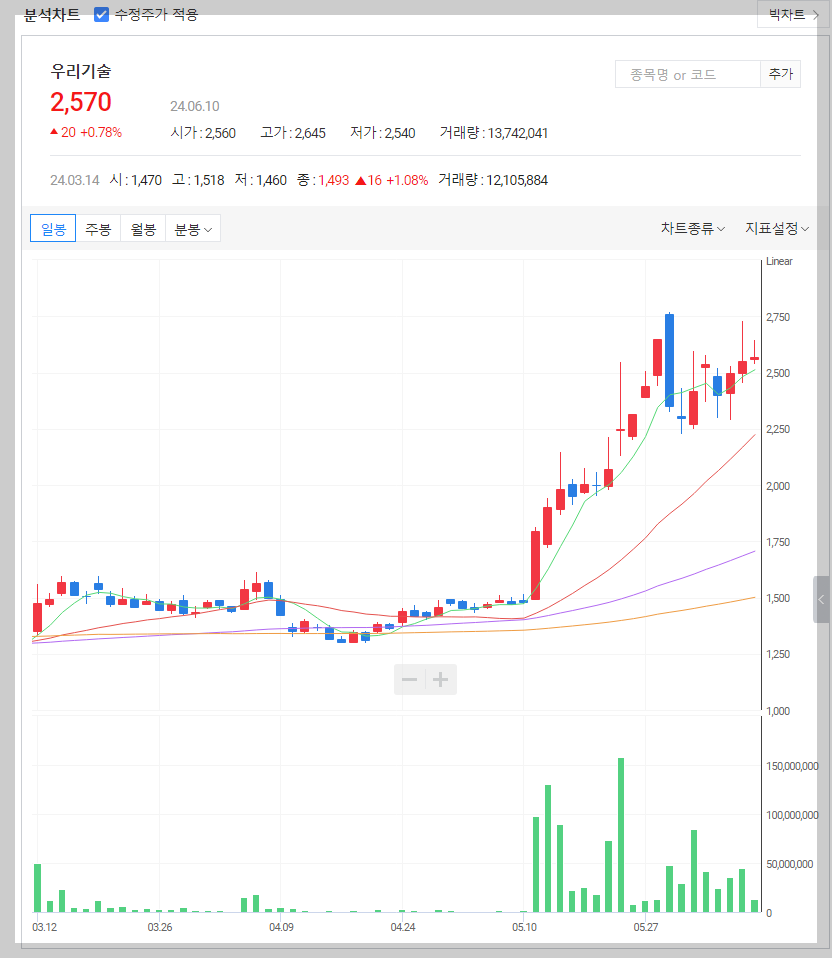Click the Linear scale label
Image resolution: width=832 pixels, height=958 pixels.
point(779,261)
